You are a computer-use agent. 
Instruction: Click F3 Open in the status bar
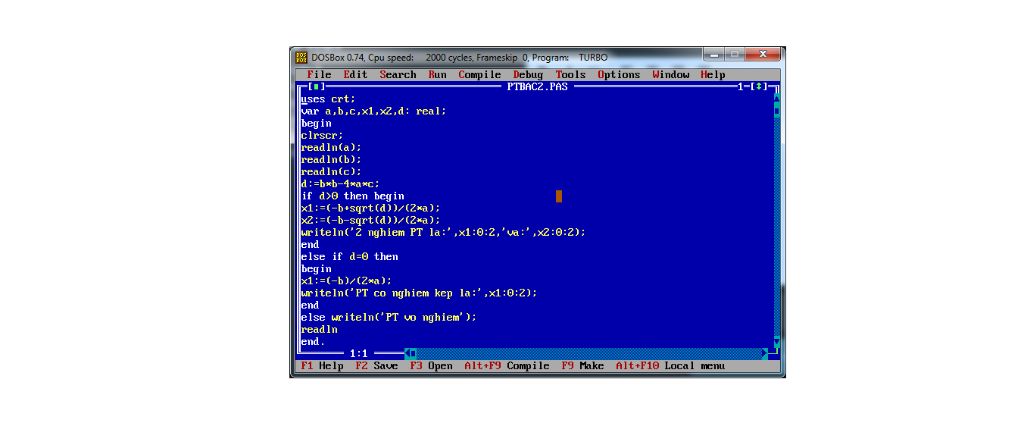click(432, 366)
